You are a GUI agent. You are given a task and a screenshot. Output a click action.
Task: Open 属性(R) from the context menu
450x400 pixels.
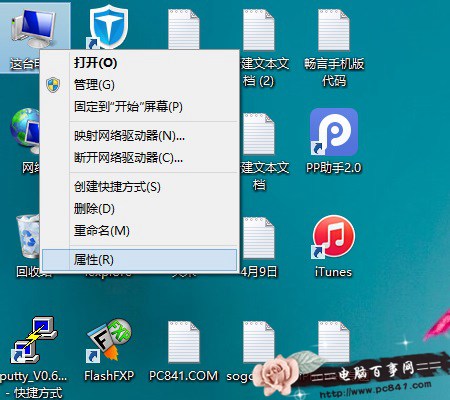point(139,260)
